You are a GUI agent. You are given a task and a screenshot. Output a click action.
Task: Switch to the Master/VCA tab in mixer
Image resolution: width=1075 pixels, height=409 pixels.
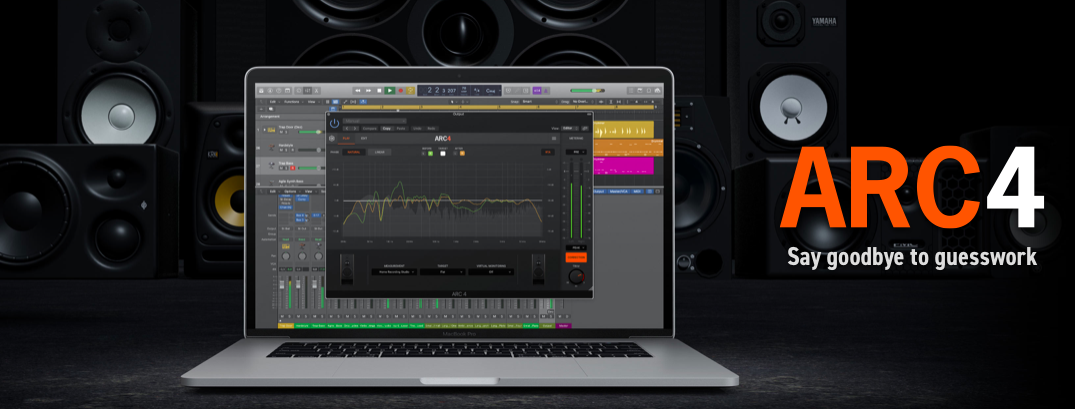pyautogui.click(x=618, y=191)
